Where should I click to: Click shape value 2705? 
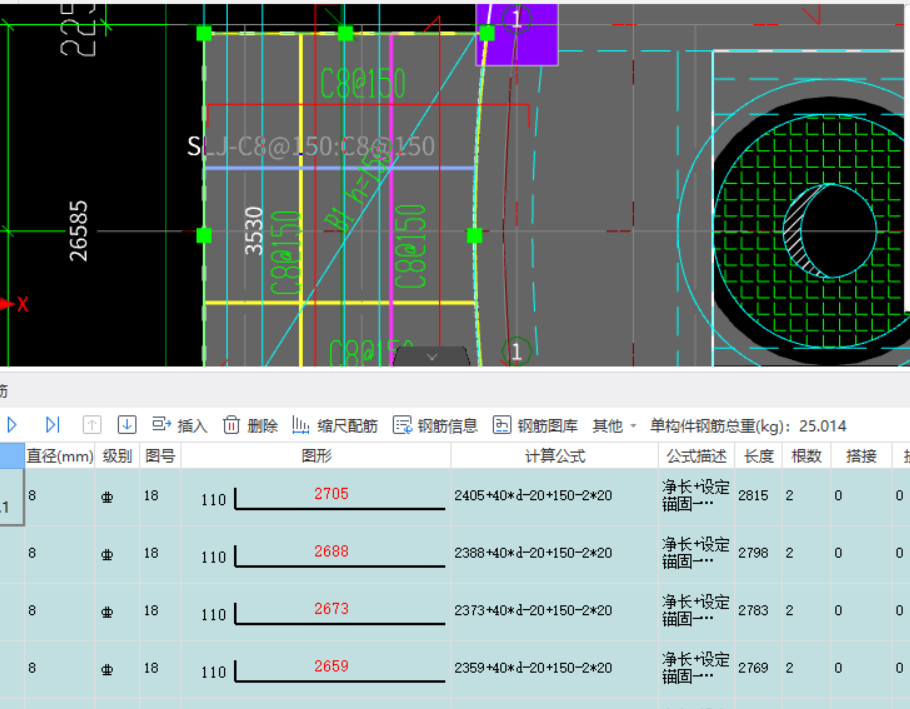tap(331, 494)
